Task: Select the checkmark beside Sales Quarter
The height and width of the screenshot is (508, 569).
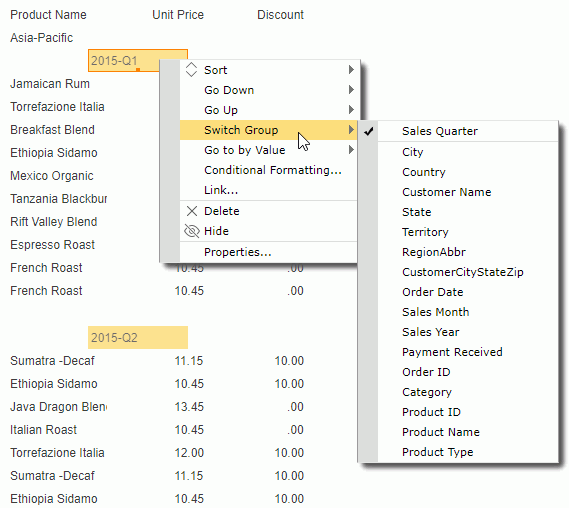Action: pos(368,131)
